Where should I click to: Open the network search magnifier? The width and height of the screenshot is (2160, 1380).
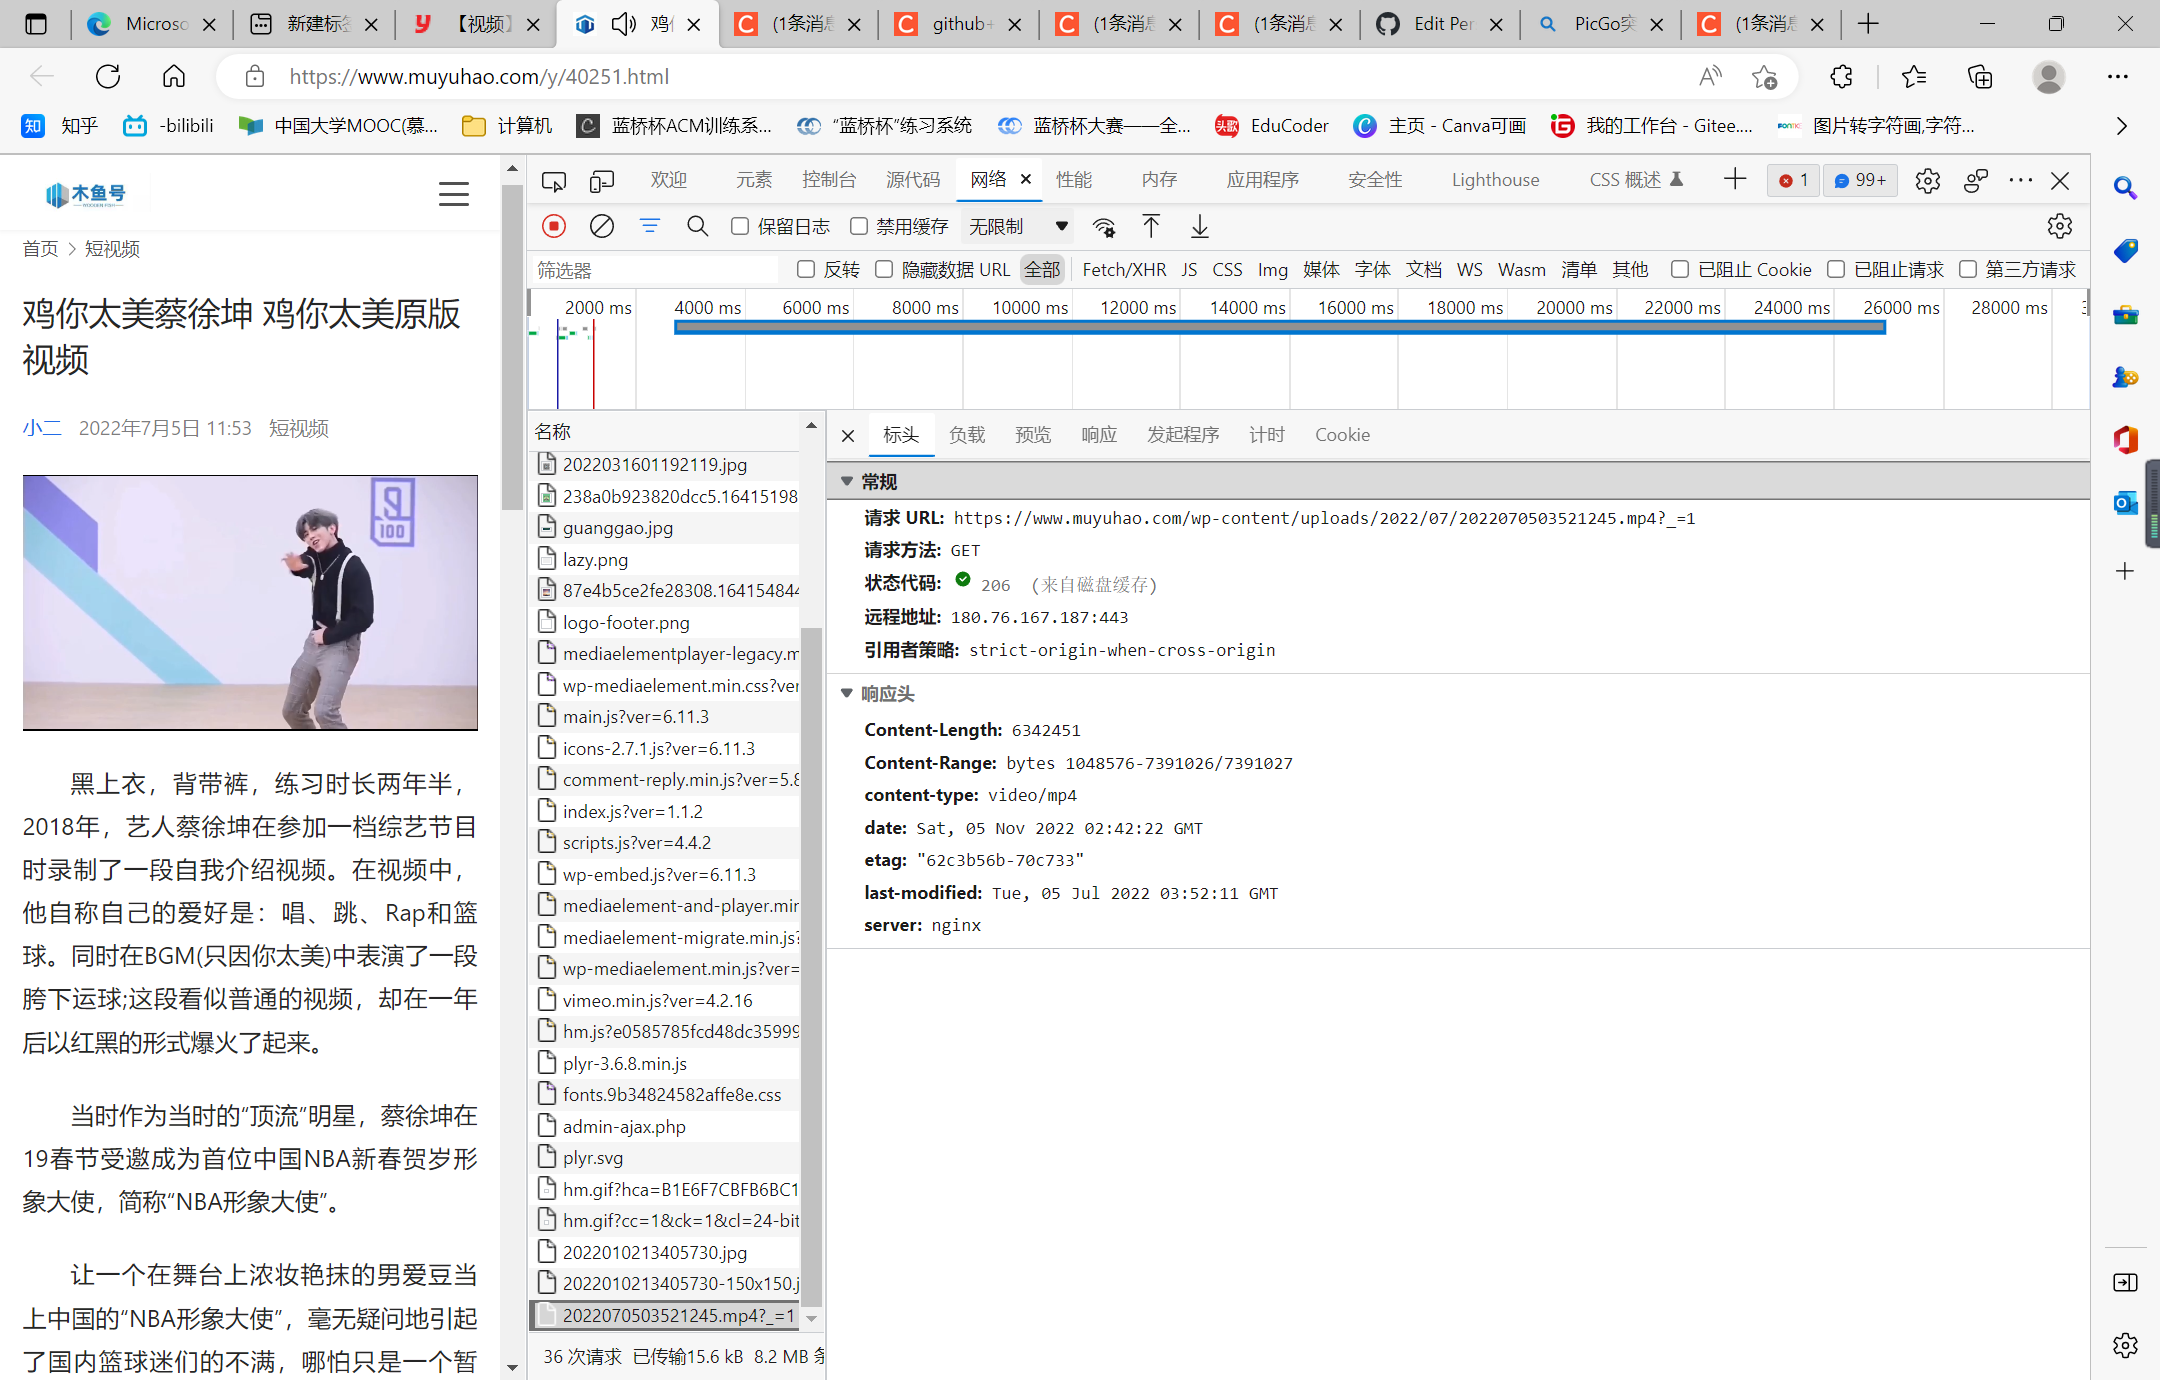[x=698, y=226]
